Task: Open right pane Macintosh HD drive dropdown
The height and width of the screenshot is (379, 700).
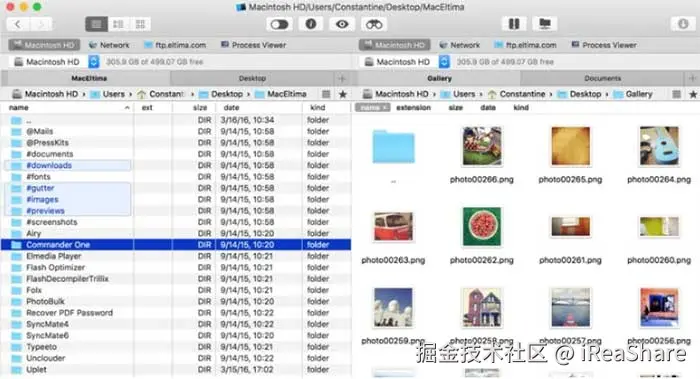Action: click(444, 62)
